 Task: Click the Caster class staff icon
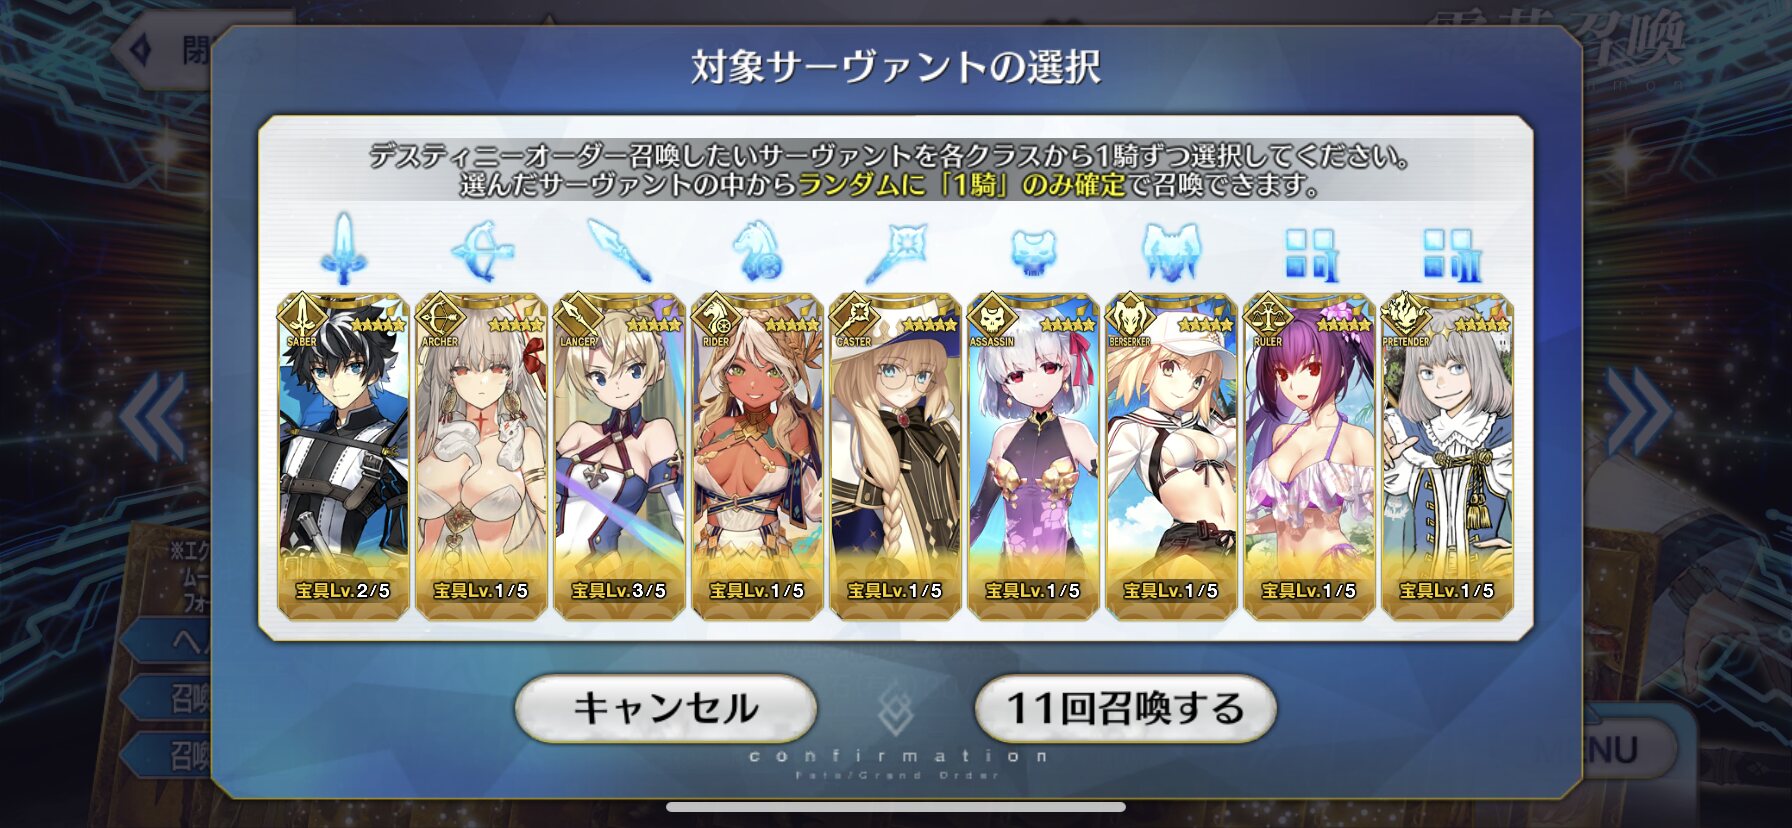click(x=895, y=252)
